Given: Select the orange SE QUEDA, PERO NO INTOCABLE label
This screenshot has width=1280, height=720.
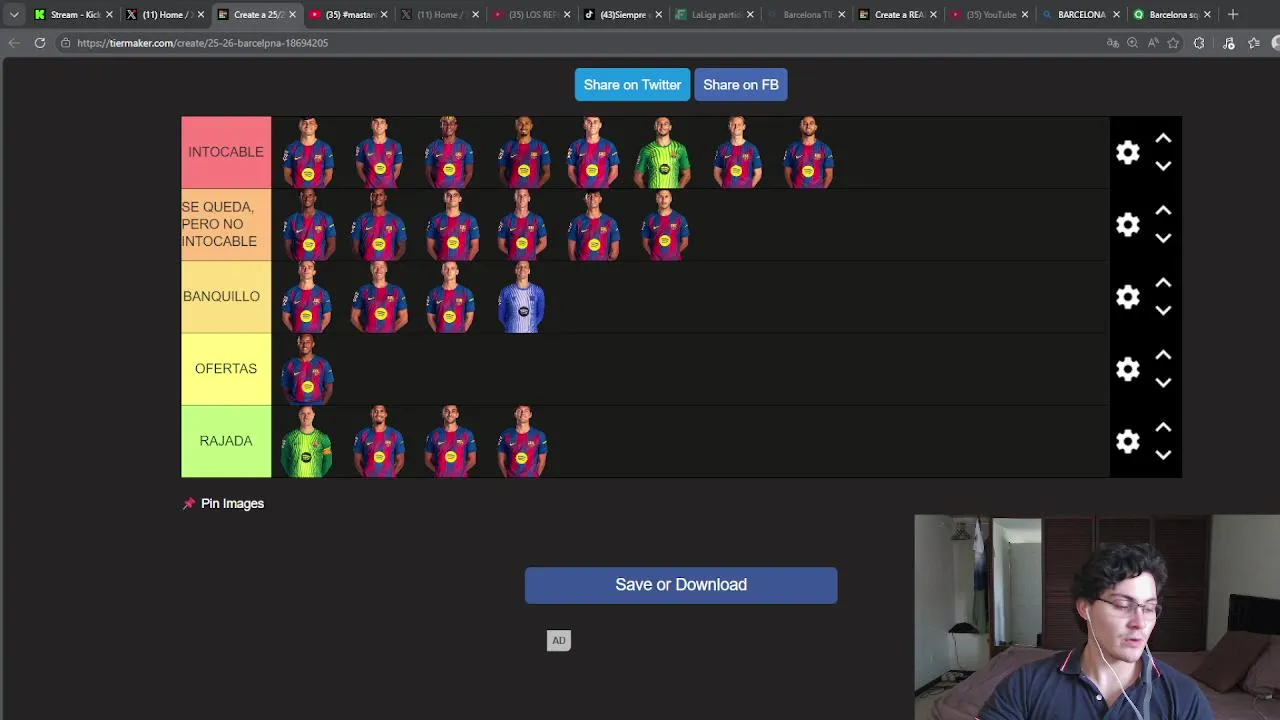Looking at the screenshot, I should click(226, 224).
